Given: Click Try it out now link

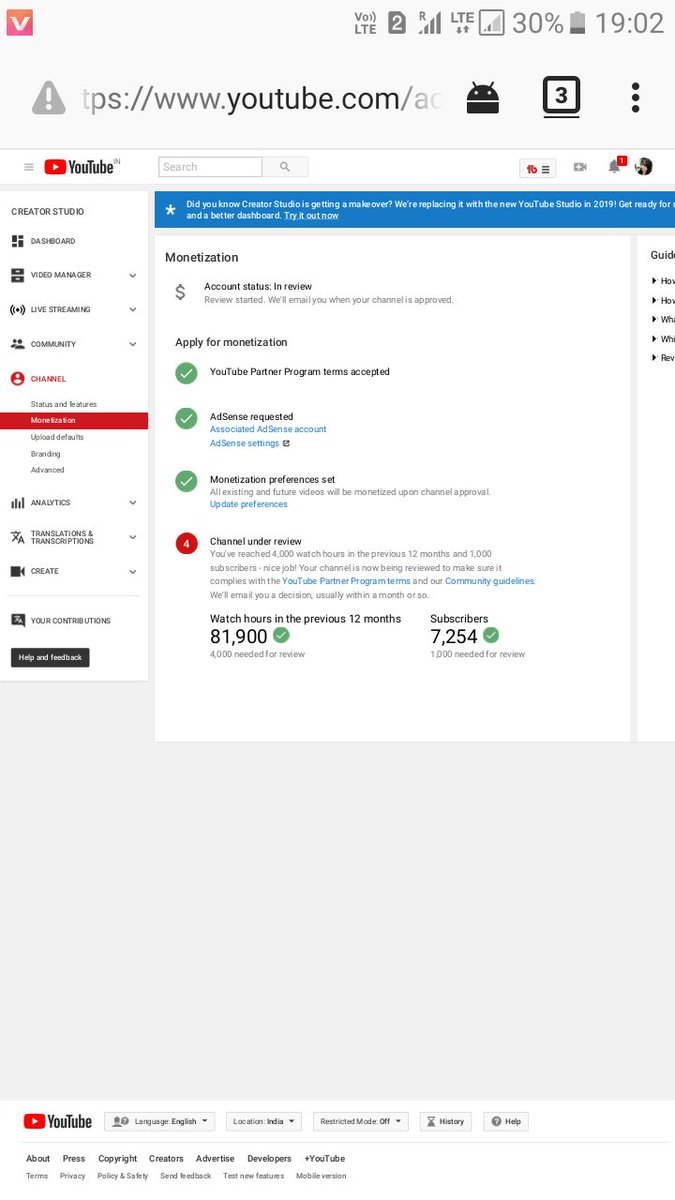Looking at the screenshot, I should [311, 216].
